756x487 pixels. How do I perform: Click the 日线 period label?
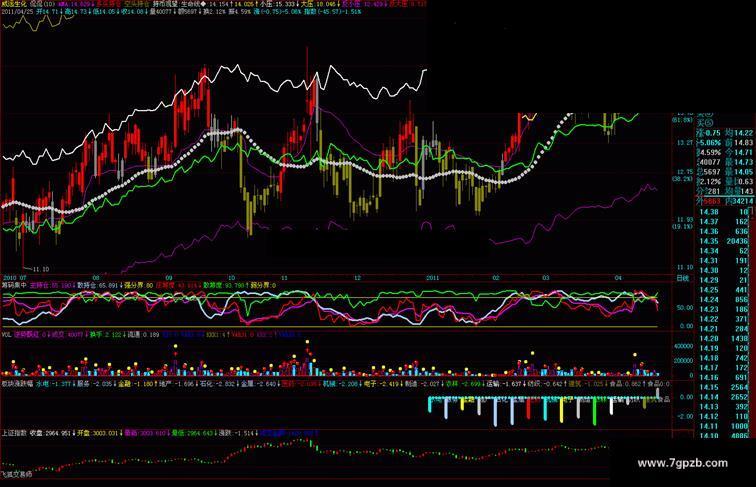[x=683, y=278]
